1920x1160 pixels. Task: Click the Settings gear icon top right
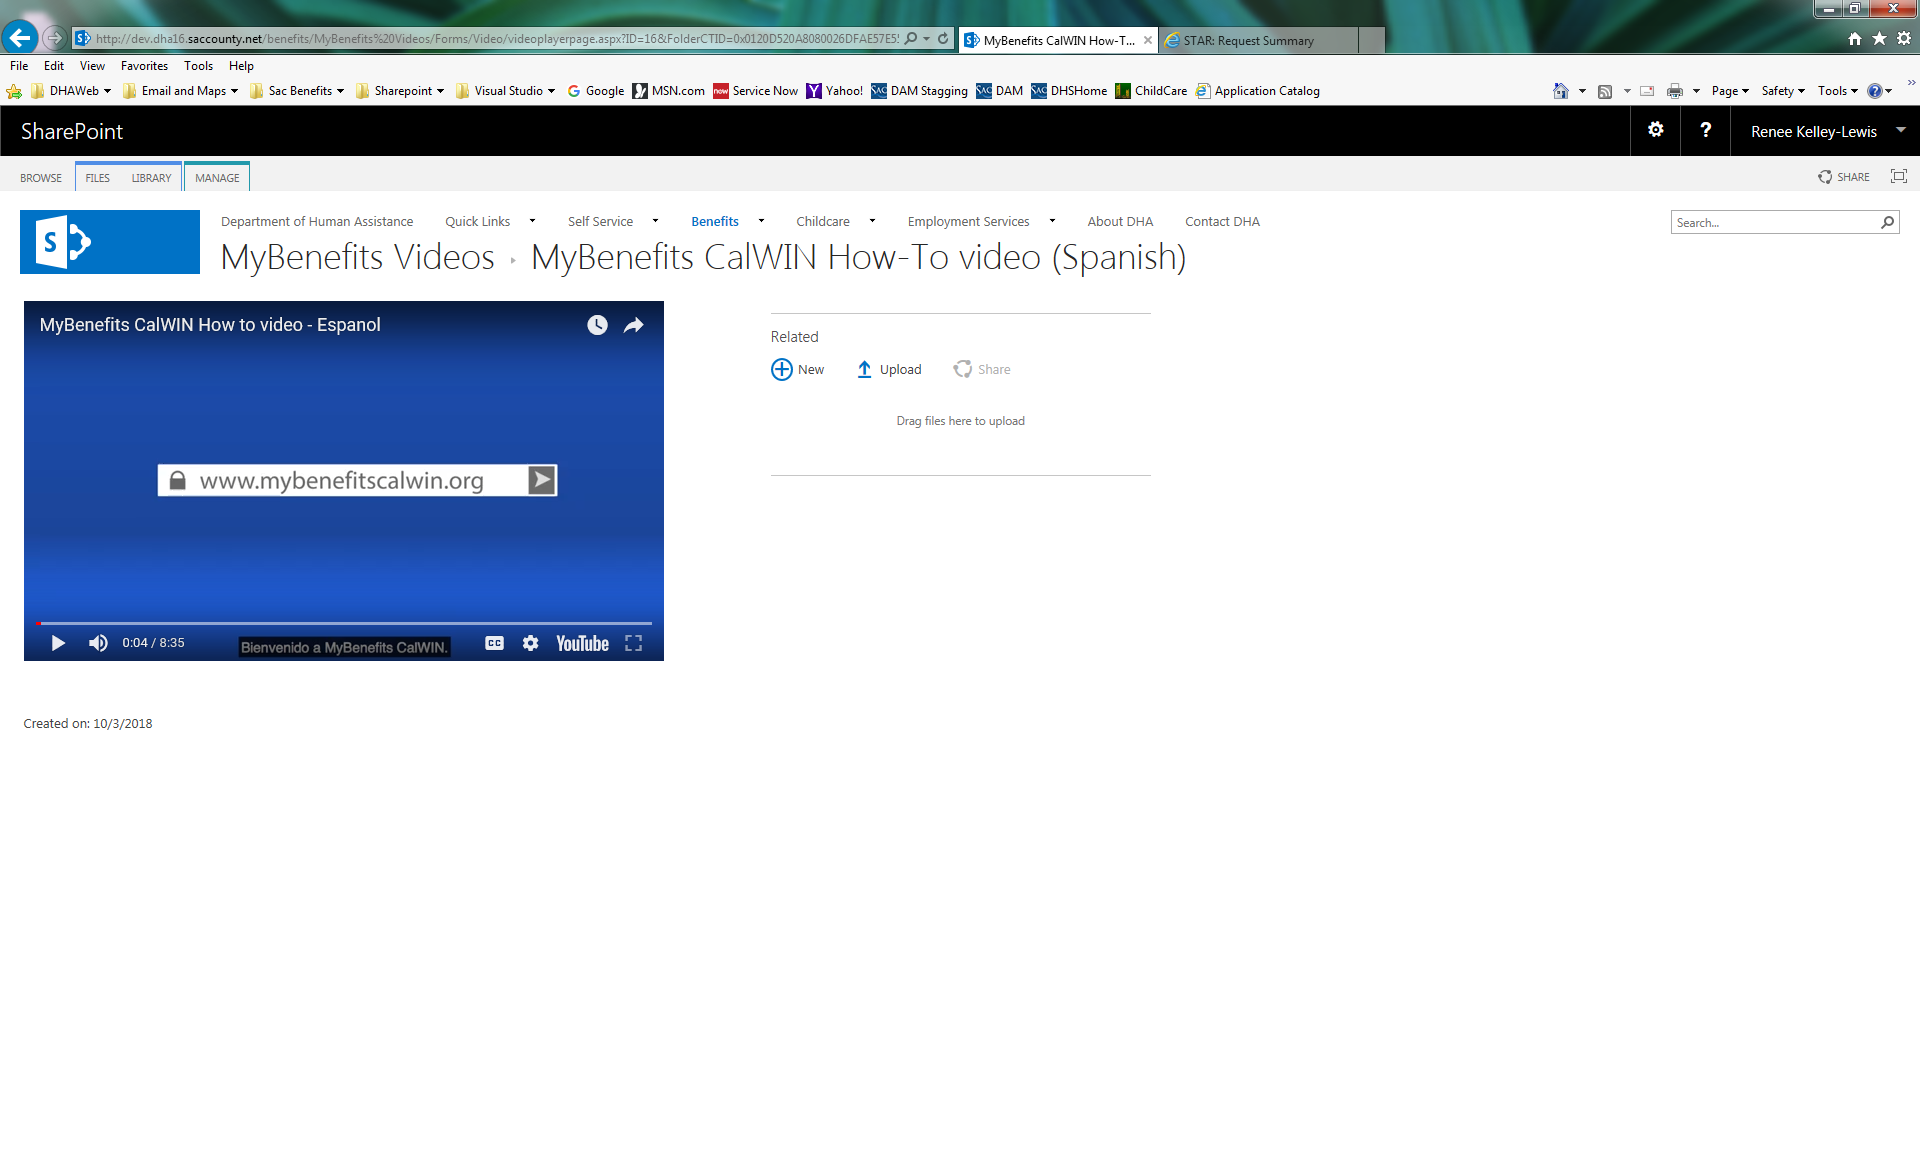click(1657, 130)
